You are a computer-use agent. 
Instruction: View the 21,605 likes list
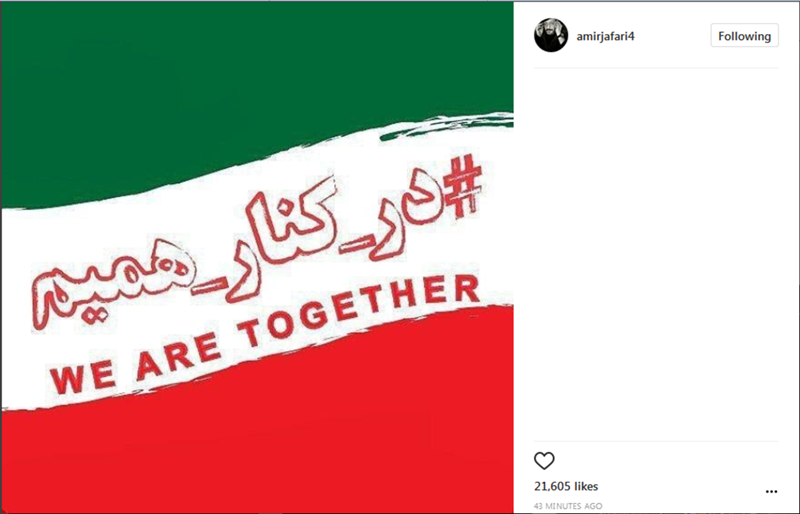[x=566, y=486]
